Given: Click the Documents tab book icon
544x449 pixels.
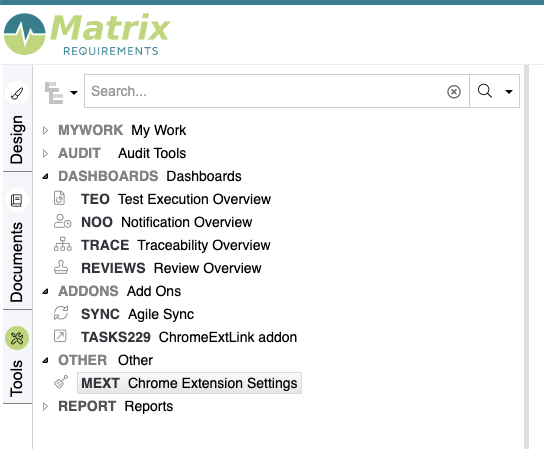Looking at the screenshot, I should pos(17,200).
